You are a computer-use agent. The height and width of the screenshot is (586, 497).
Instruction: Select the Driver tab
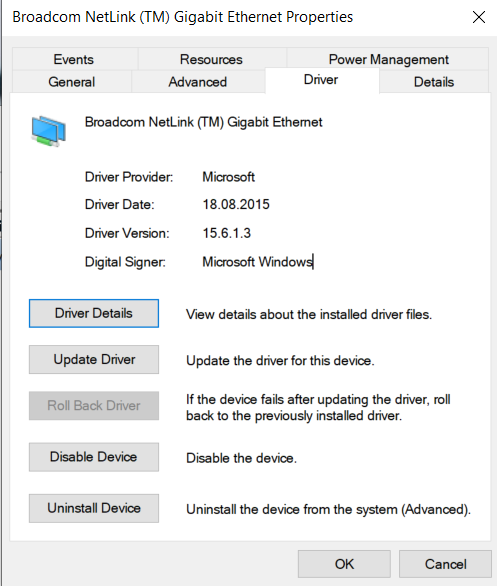click(321, 80)
